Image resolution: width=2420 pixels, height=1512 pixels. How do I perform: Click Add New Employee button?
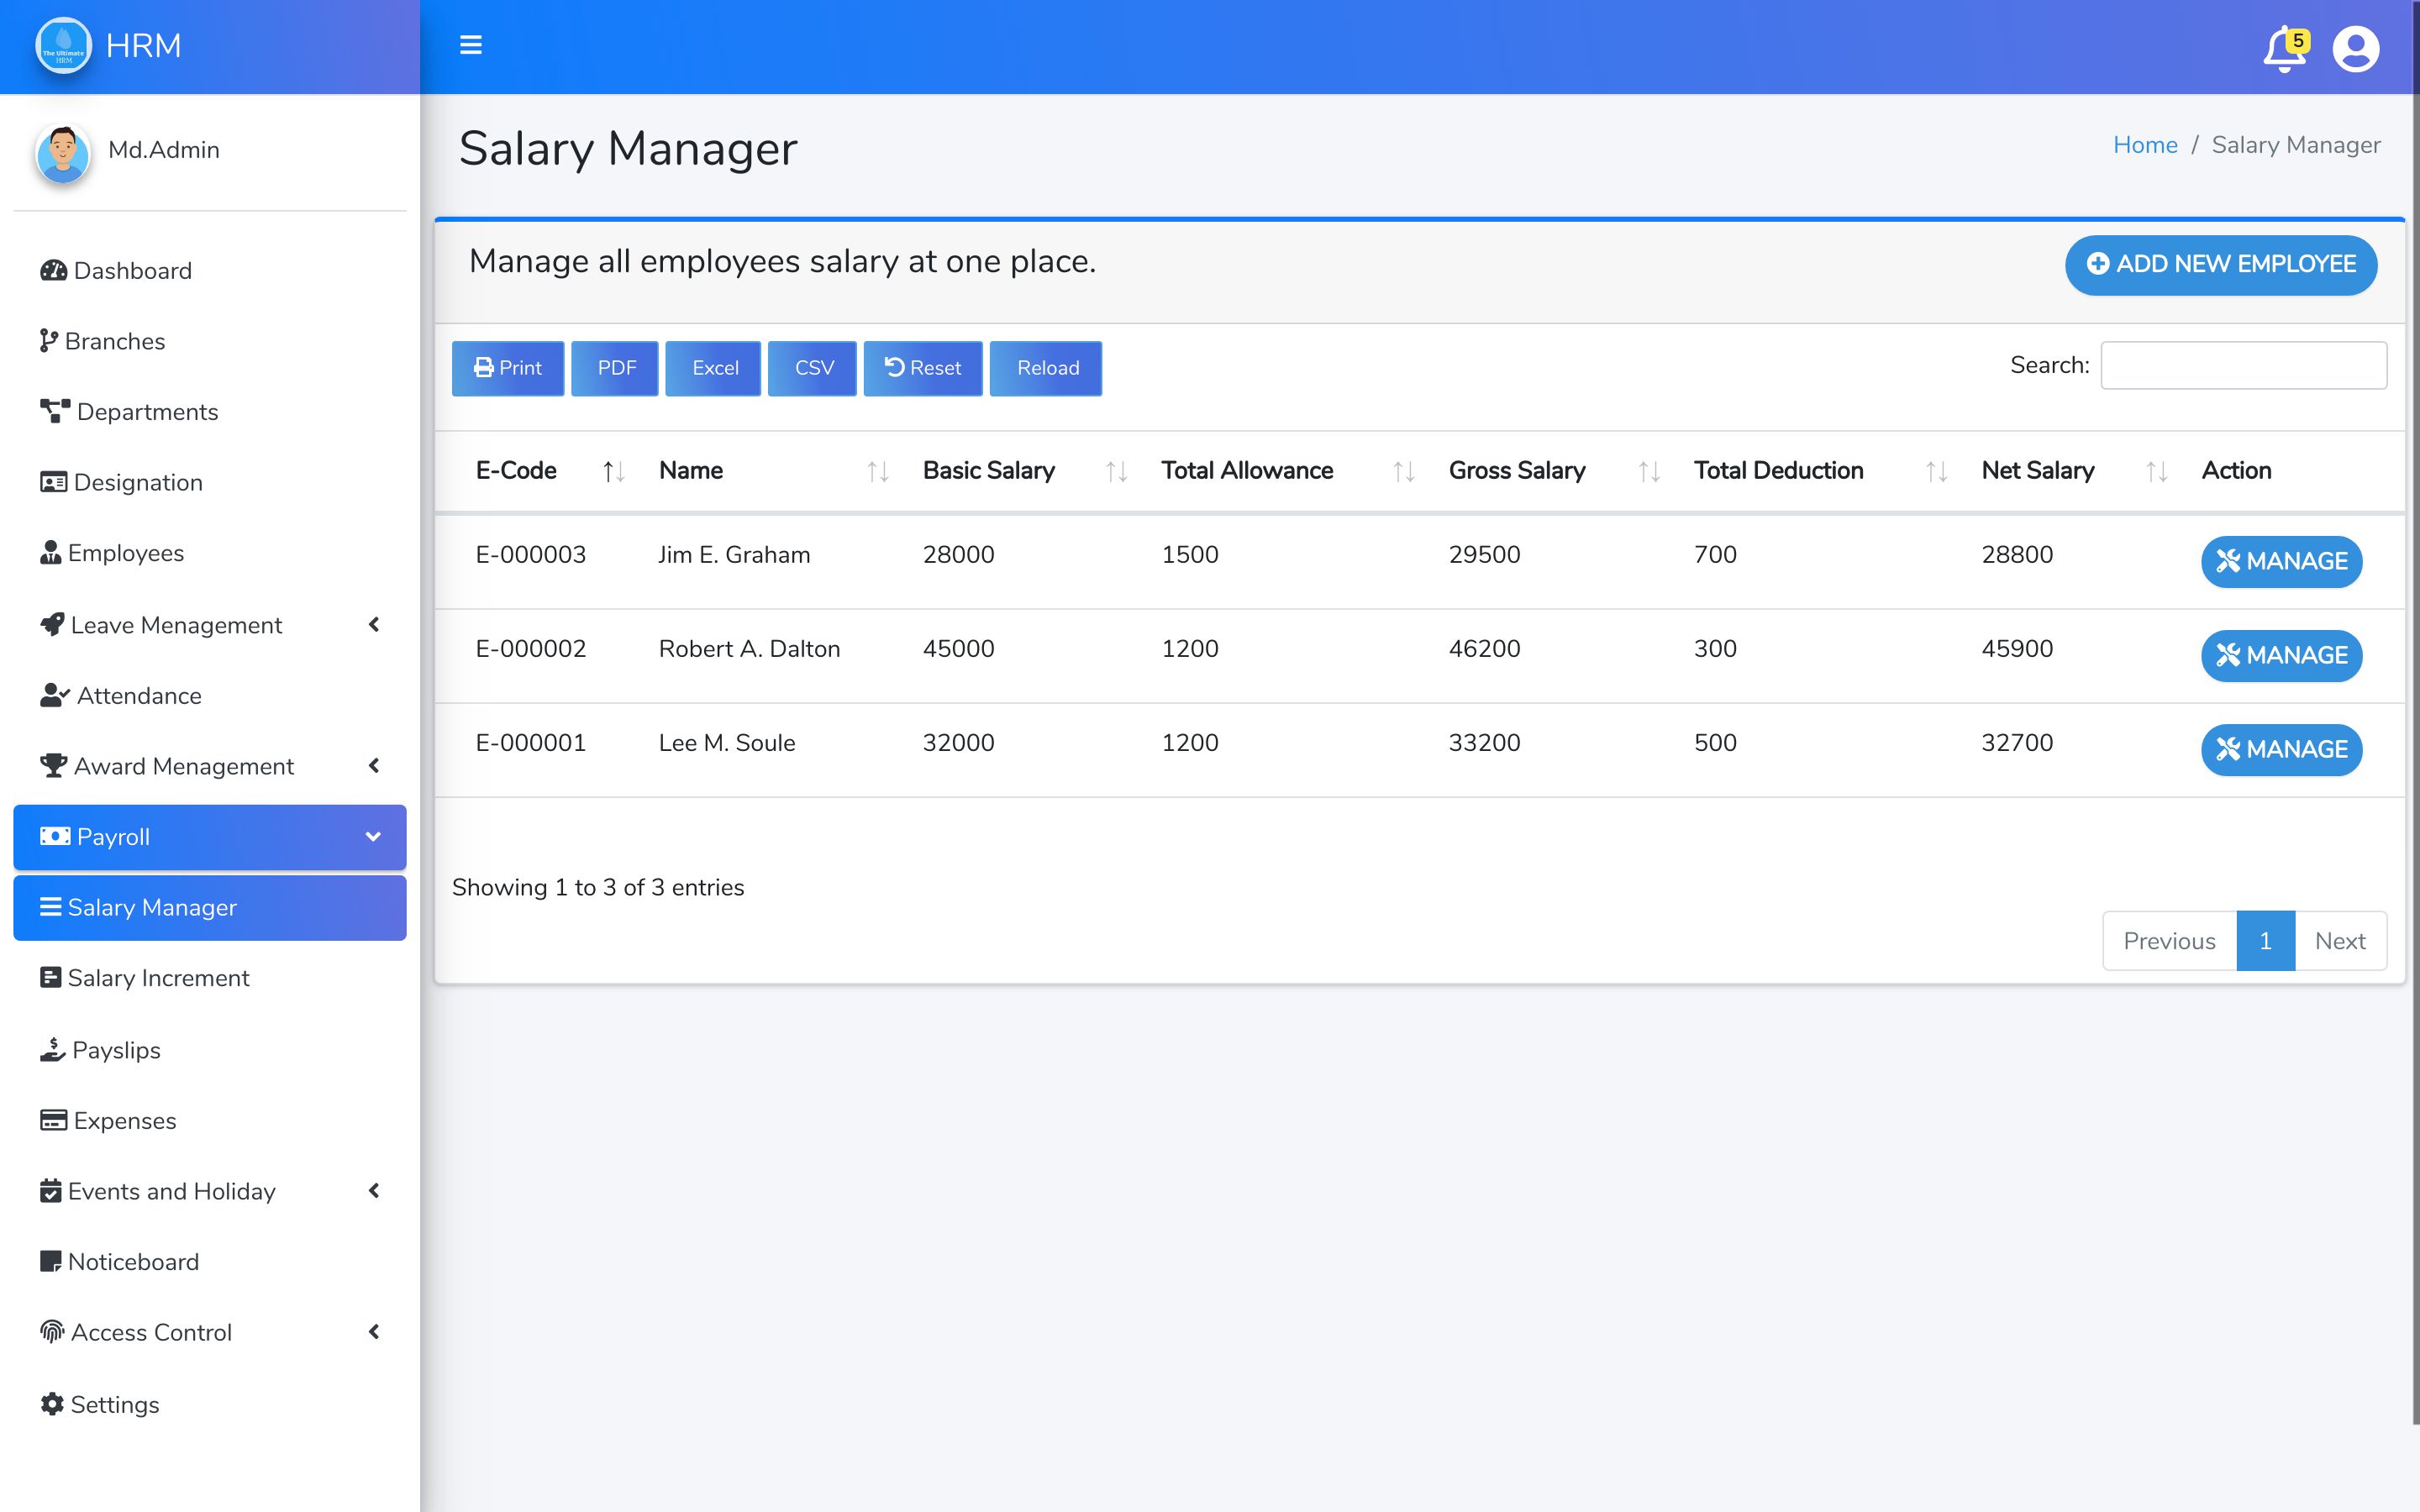2220,264
